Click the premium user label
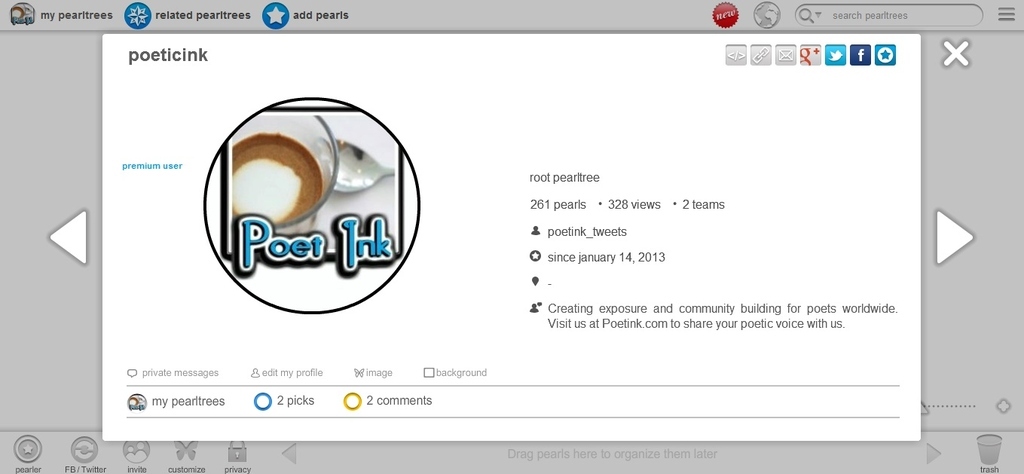 point(152,166)
